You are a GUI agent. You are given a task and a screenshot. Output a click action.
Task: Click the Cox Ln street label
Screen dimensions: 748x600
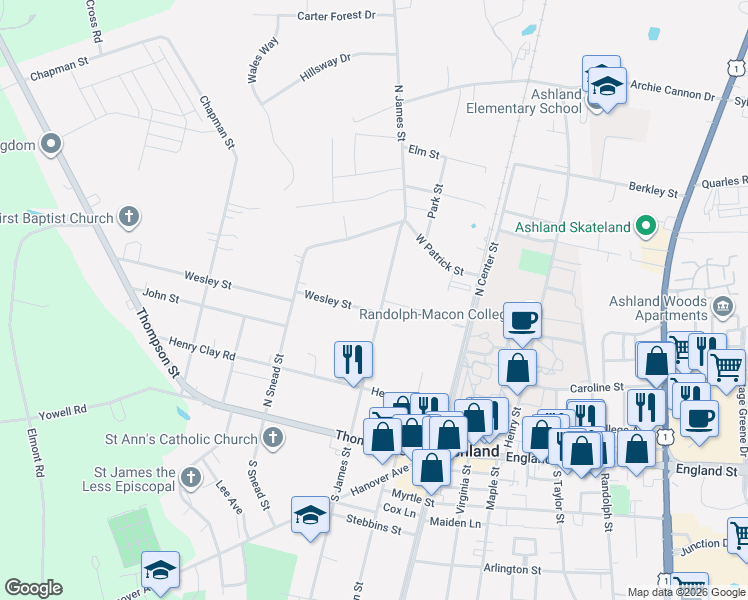click(x=399, y=510)
